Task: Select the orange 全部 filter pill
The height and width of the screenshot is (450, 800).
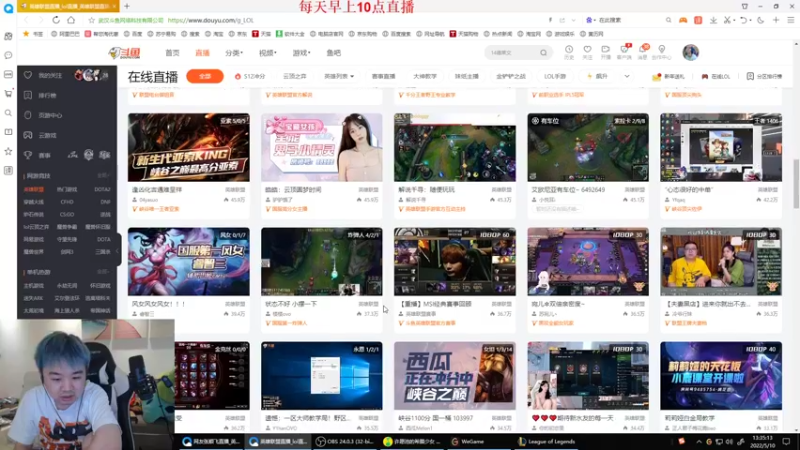Action: pos(205,76)
